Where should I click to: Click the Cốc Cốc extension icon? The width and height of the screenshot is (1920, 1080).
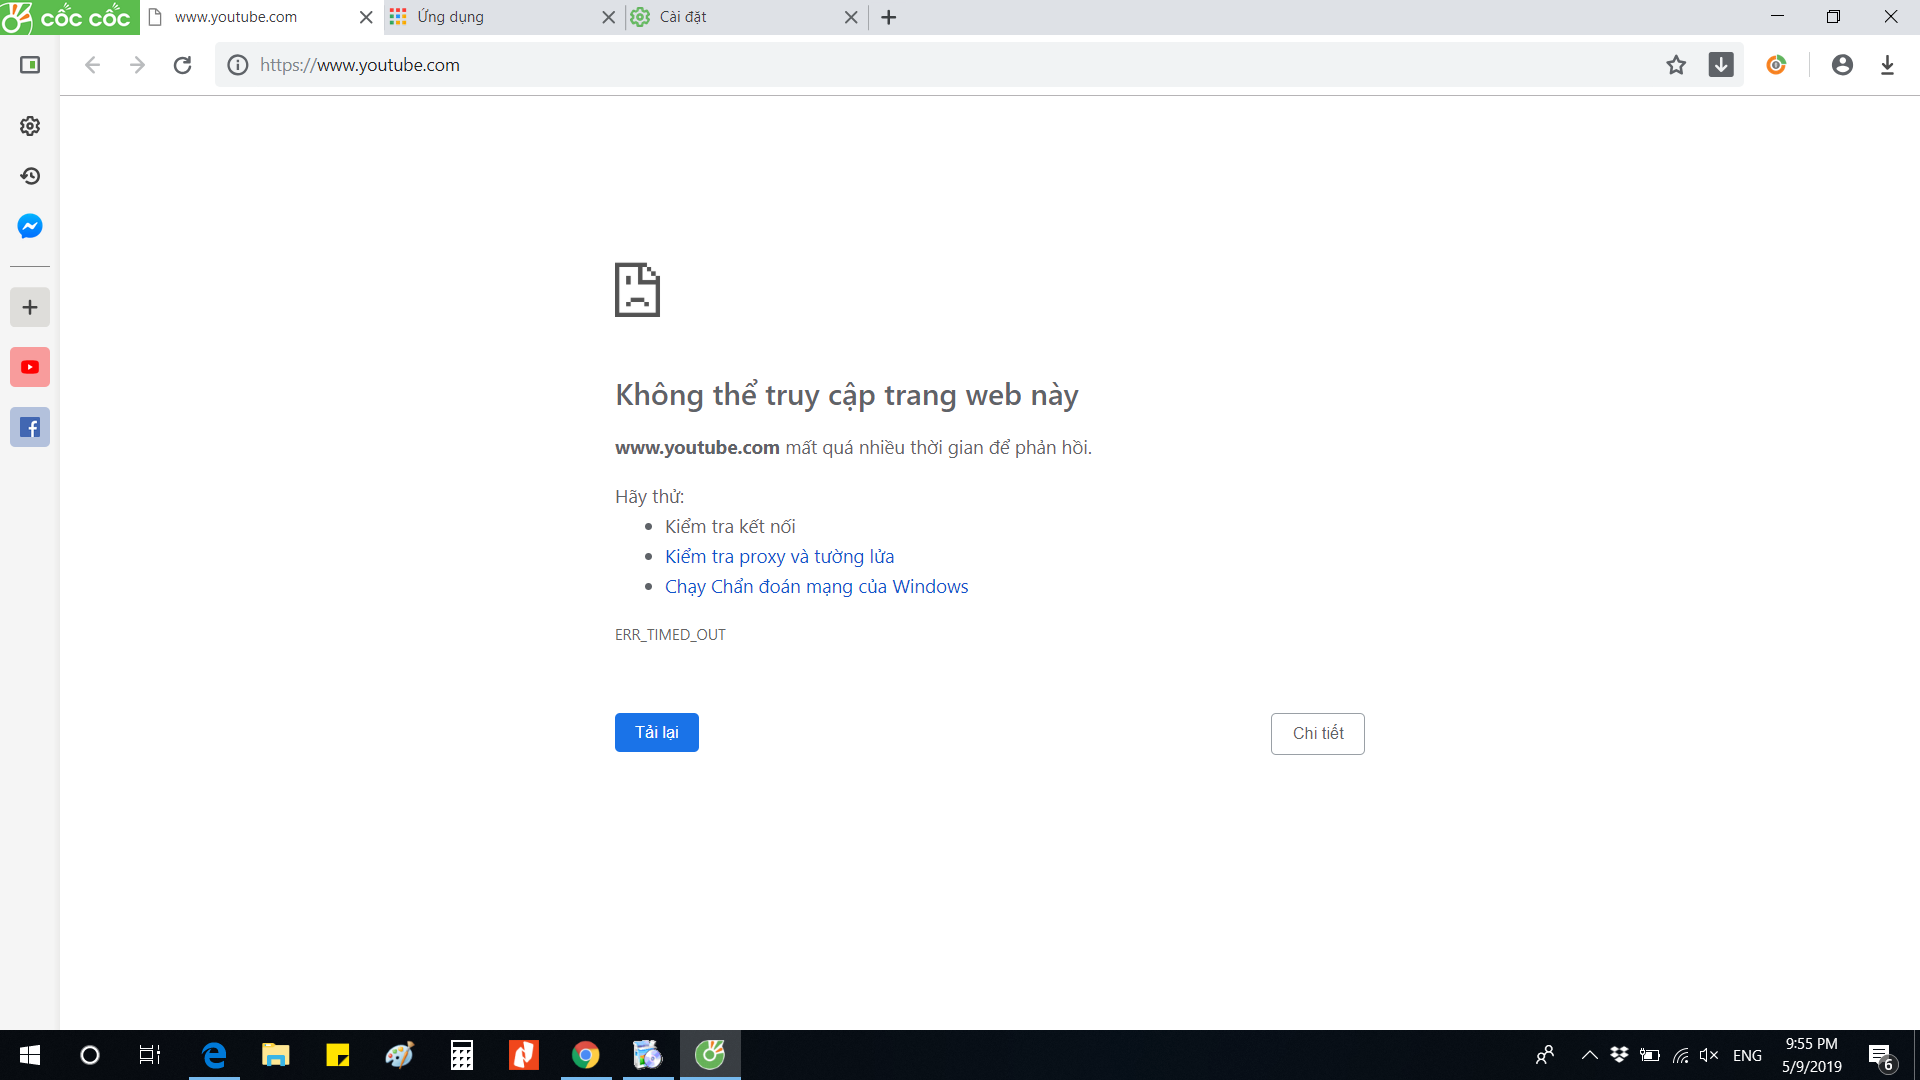[x=1776, y=65]
